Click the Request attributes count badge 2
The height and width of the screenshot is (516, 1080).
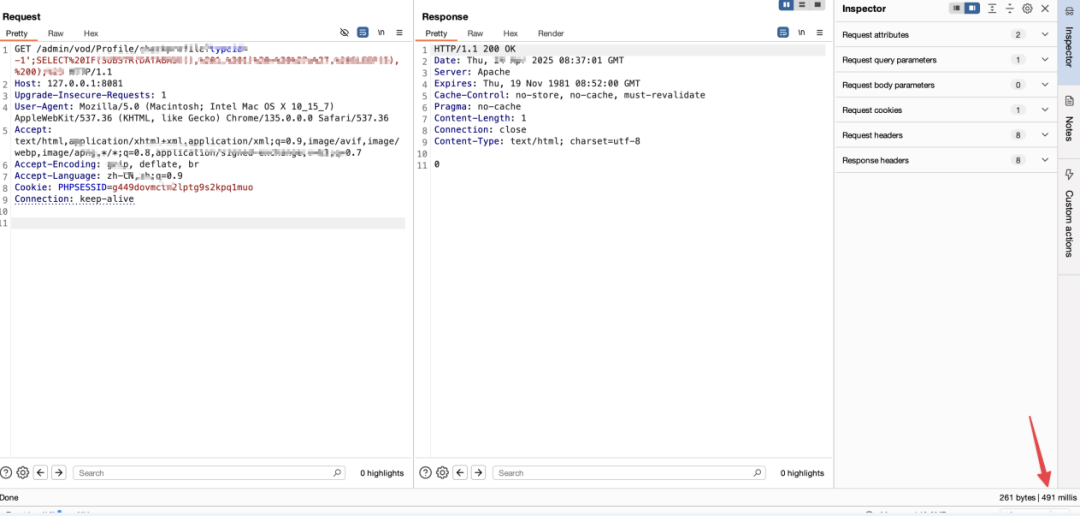click(x=1017, y=34)
